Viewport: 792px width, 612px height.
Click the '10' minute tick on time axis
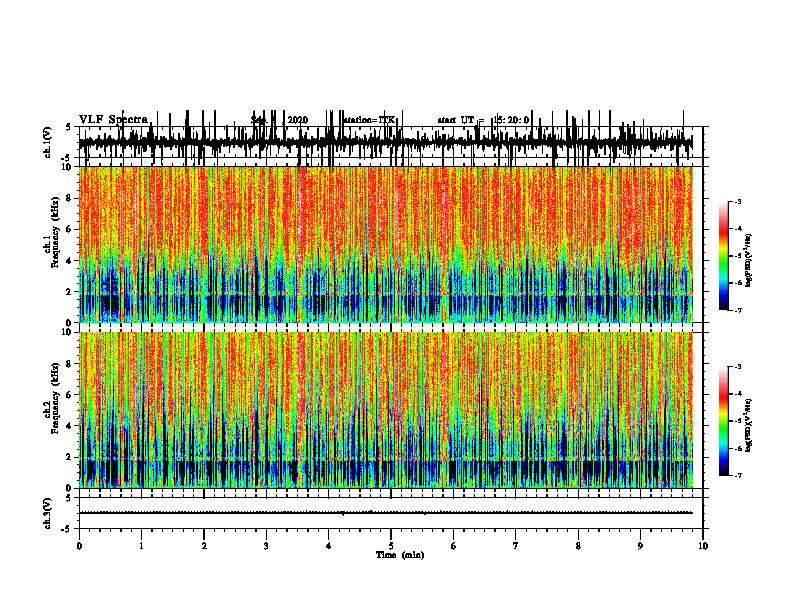tap(703, 546)
